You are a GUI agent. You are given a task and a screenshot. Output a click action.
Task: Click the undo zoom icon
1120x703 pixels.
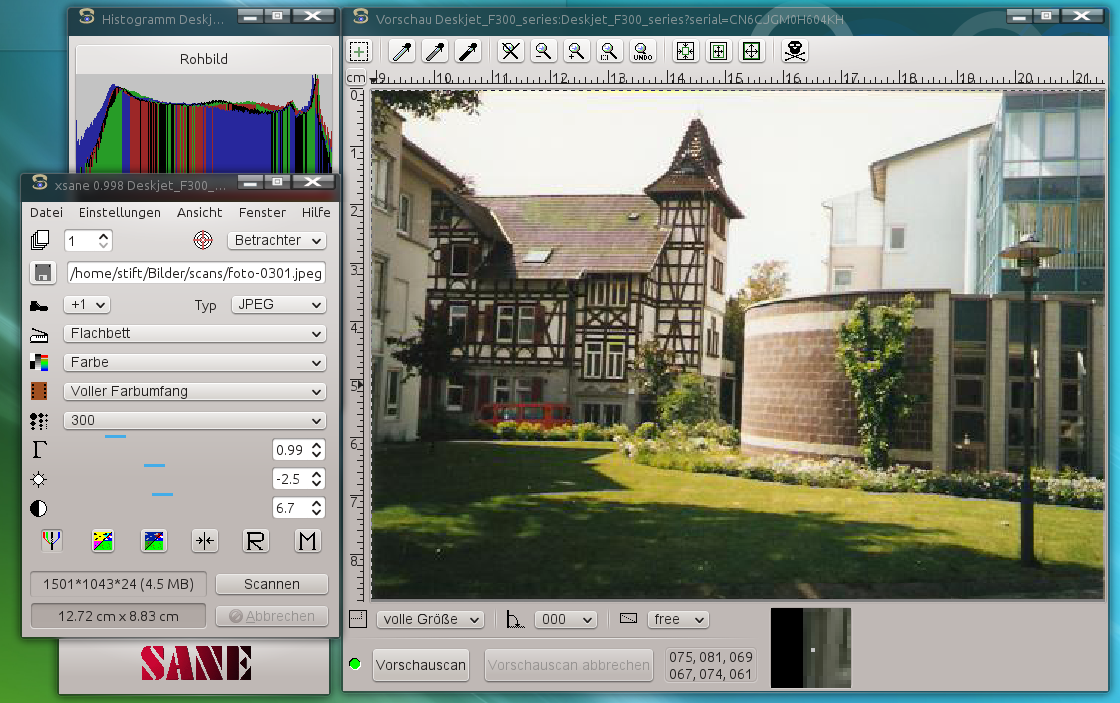(641, 51)
